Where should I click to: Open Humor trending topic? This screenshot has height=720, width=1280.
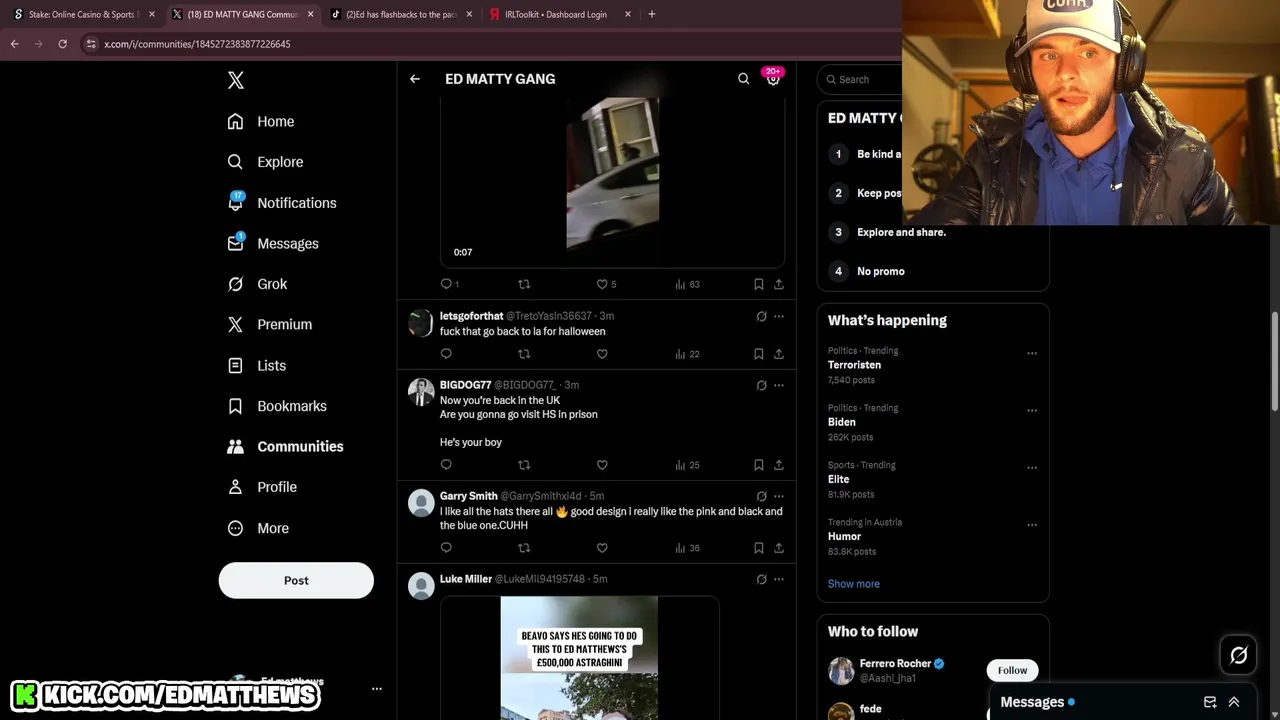(844, 536)
